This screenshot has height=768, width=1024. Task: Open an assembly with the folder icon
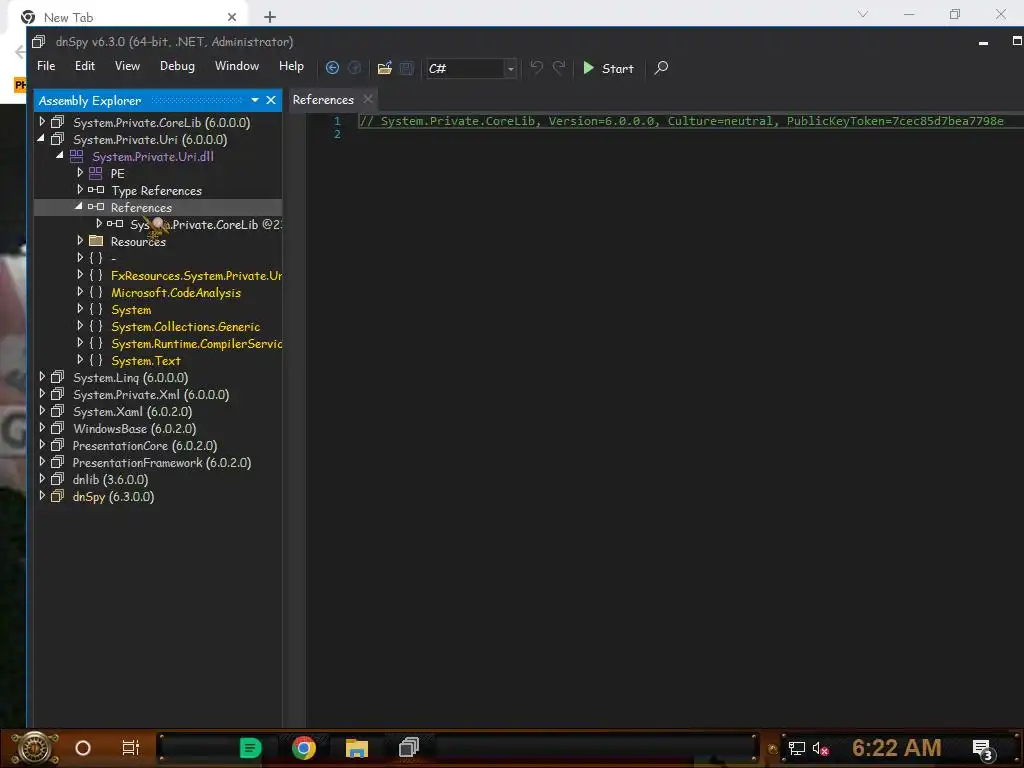click(385, 68)
